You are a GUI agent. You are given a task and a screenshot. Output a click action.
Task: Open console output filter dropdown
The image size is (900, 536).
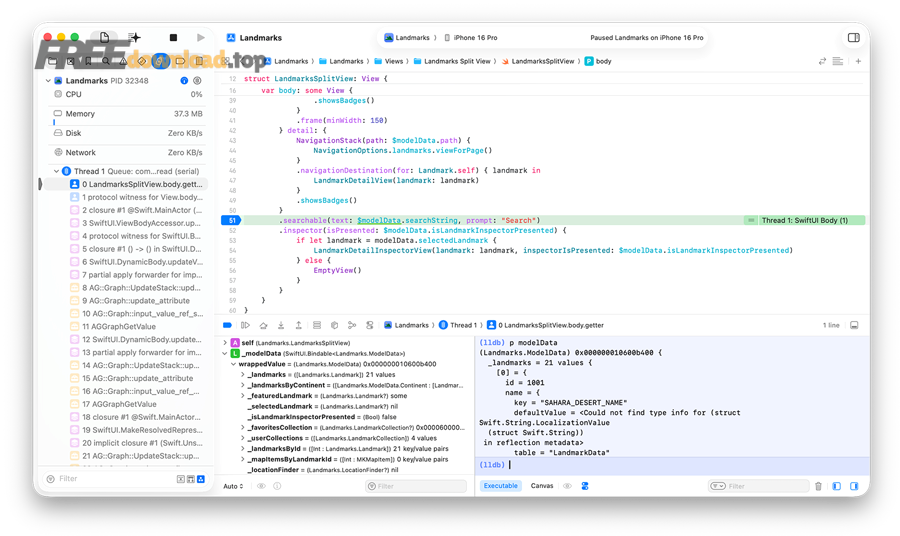tap(717, 486)
